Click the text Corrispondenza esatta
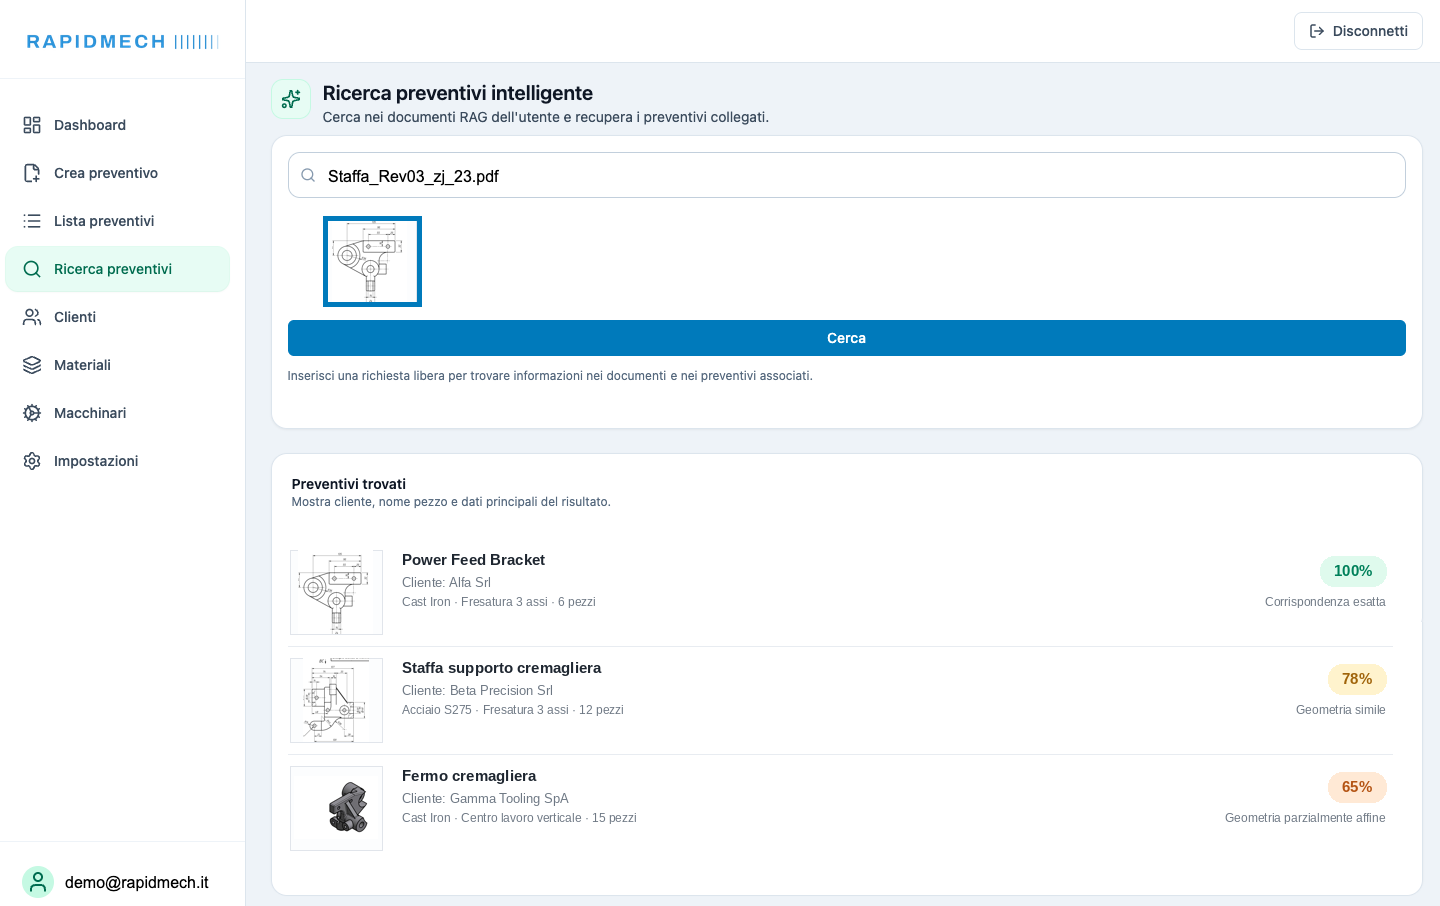Image resolution: width=1440 pixels, height=906 pixels. click(x=1325, y=602)
